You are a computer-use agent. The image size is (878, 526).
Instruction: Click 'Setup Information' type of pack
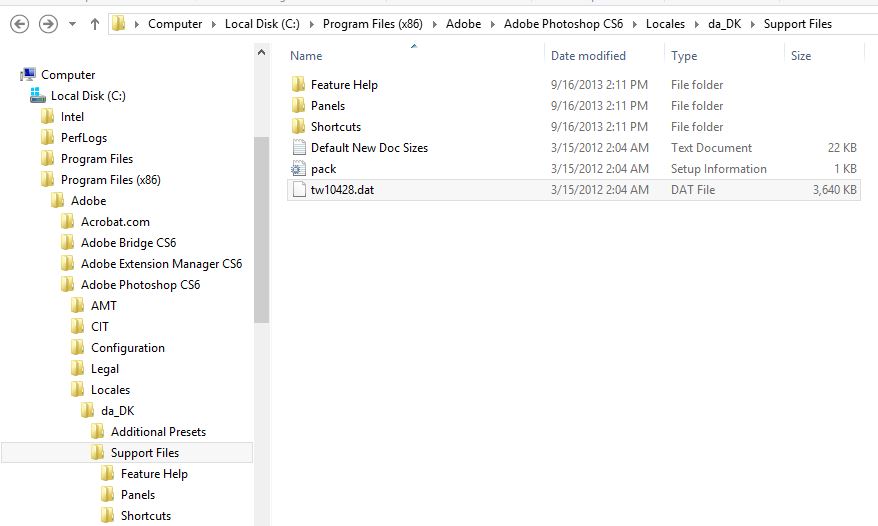pyautogui.click(x=718, y=169)
